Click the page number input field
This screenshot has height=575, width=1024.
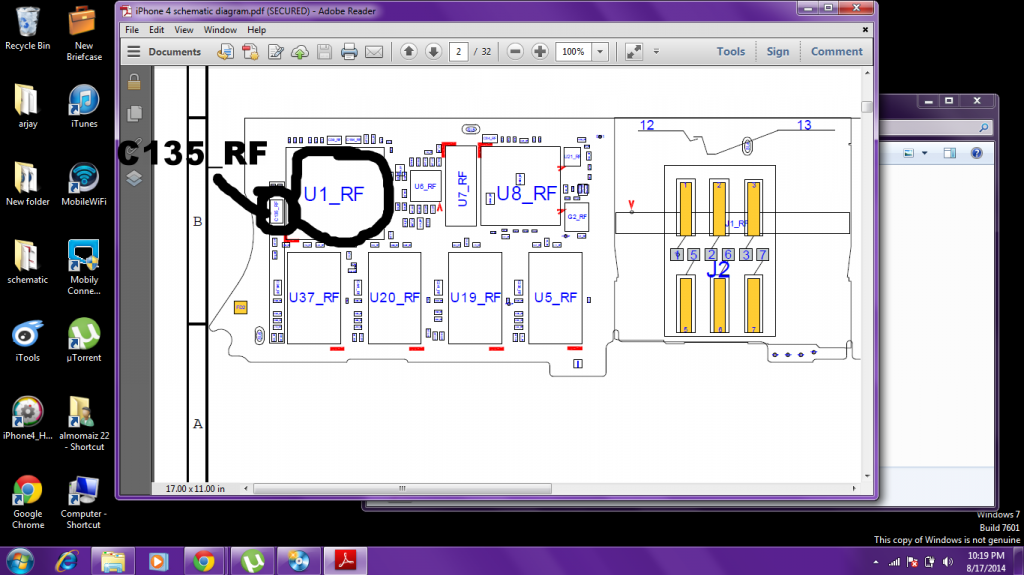point(459,52)
